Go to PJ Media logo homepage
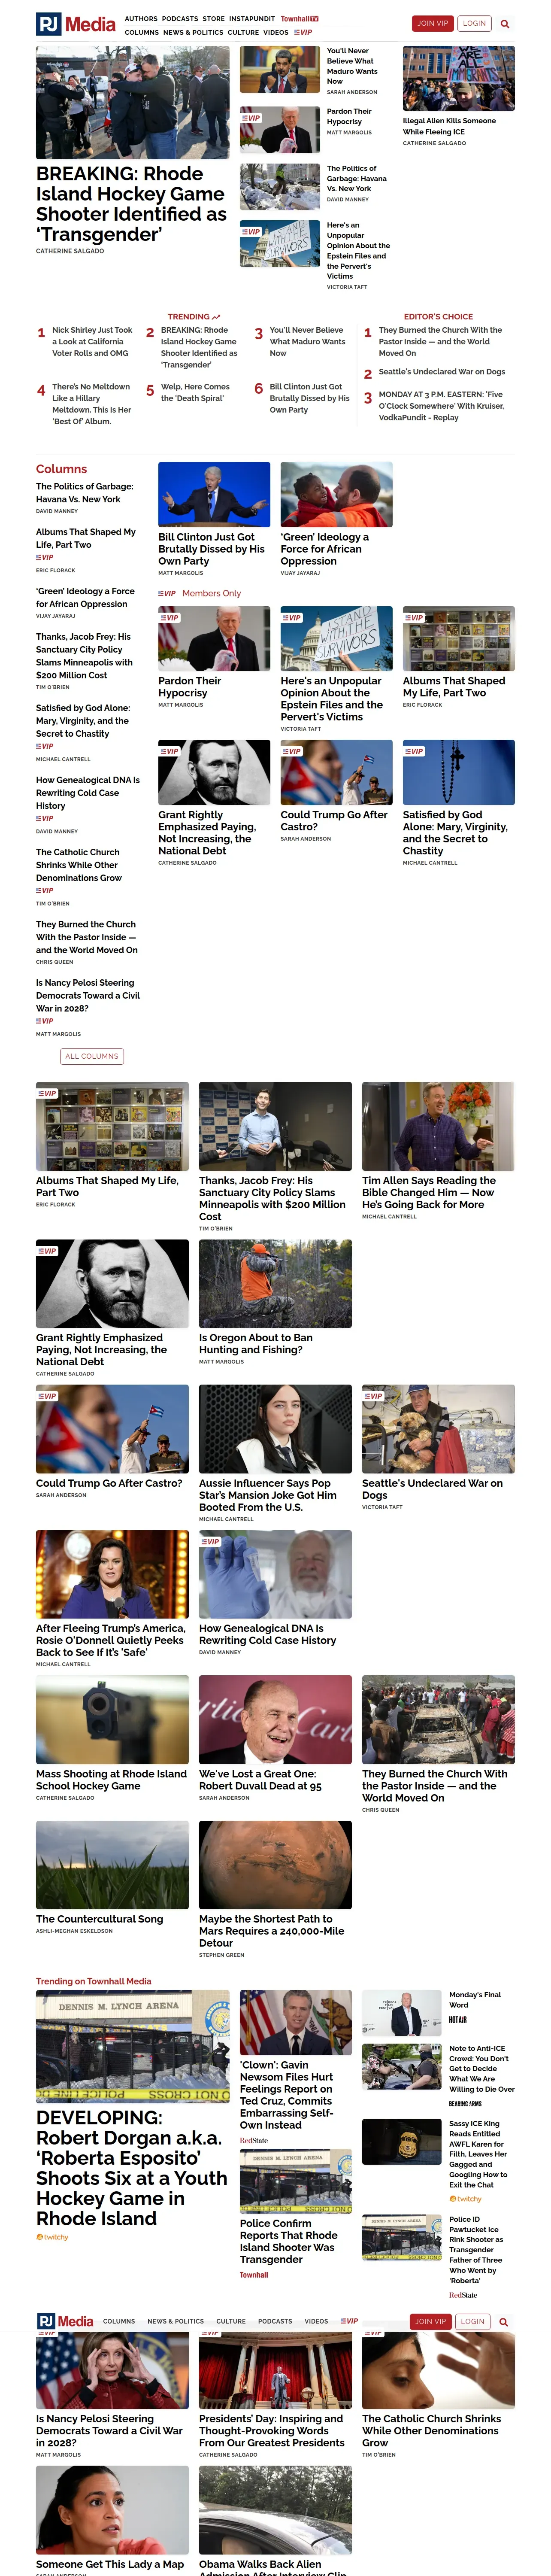The height and width of the screenshot is (2576, 551). point(76,24)
